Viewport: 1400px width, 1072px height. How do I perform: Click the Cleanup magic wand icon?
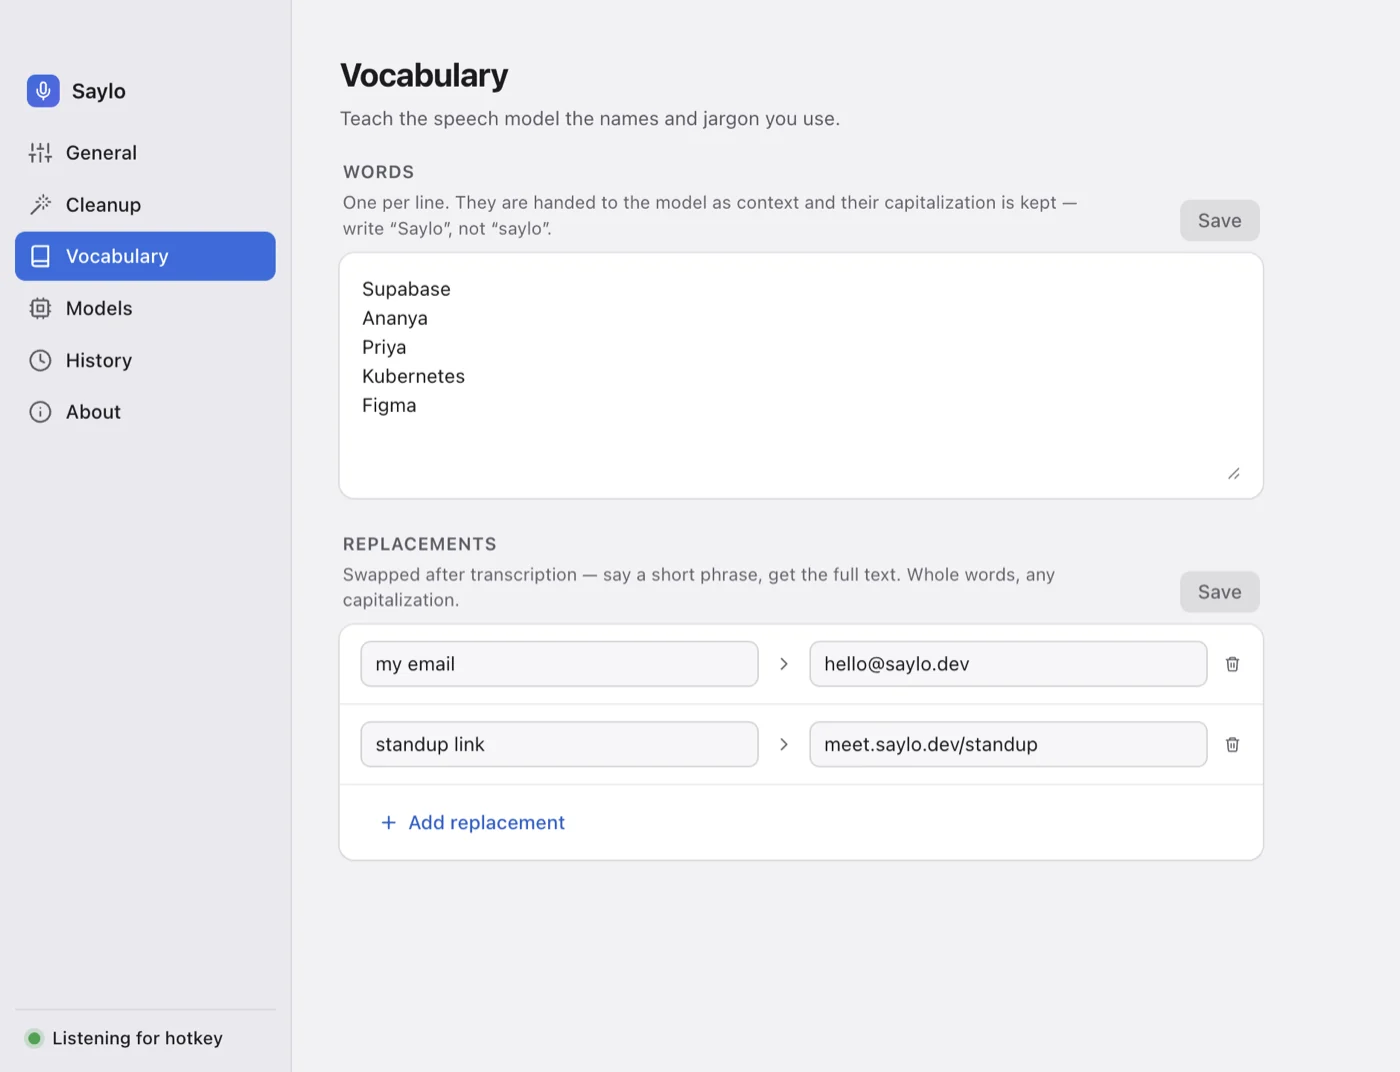coord(40,205)
